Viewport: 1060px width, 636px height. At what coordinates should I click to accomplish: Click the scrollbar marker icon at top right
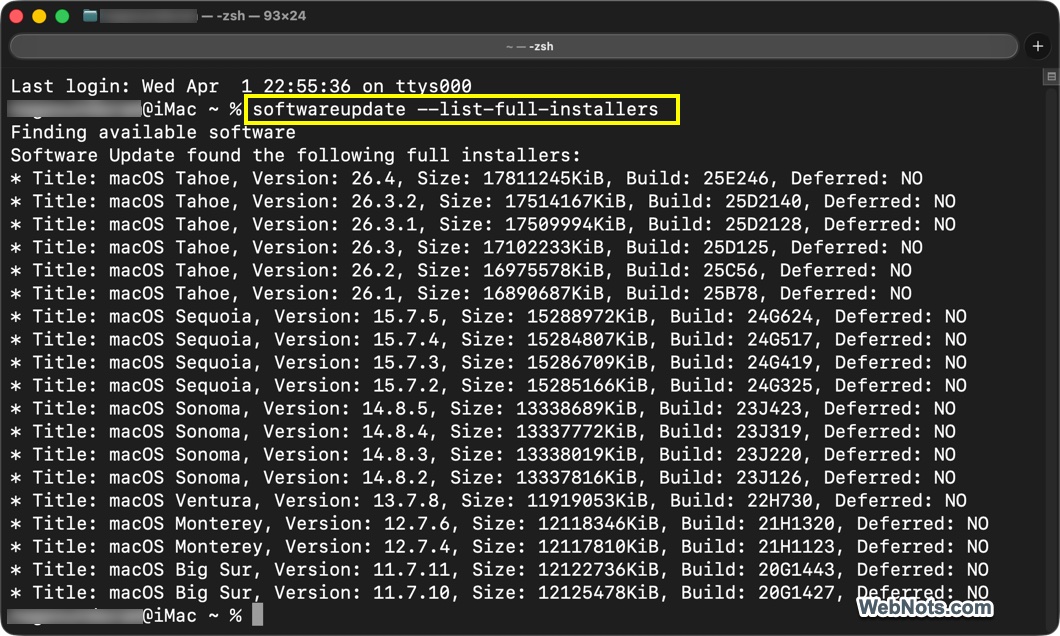pyautogui.click(x=1051, y=76)
